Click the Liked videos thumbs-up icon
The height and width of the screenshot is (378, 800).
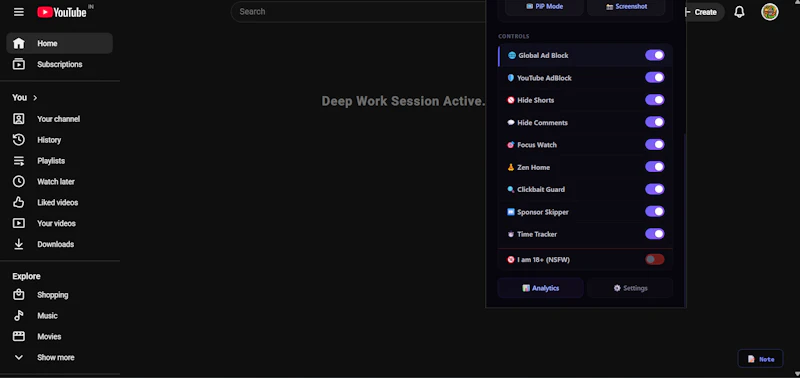click(19, 203)
